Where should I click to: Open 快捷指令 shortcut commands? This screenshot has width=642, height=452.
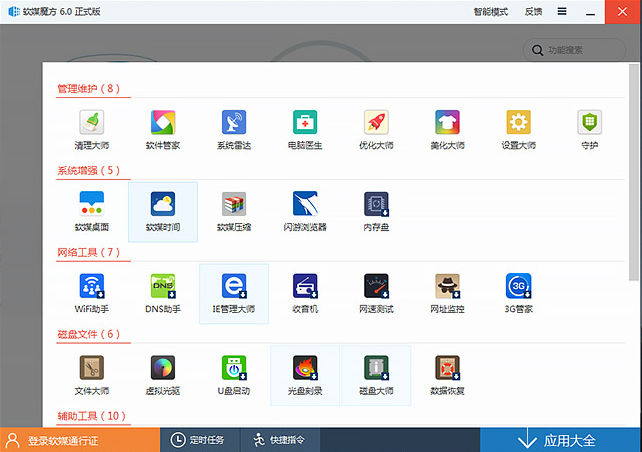coord(279,440)
